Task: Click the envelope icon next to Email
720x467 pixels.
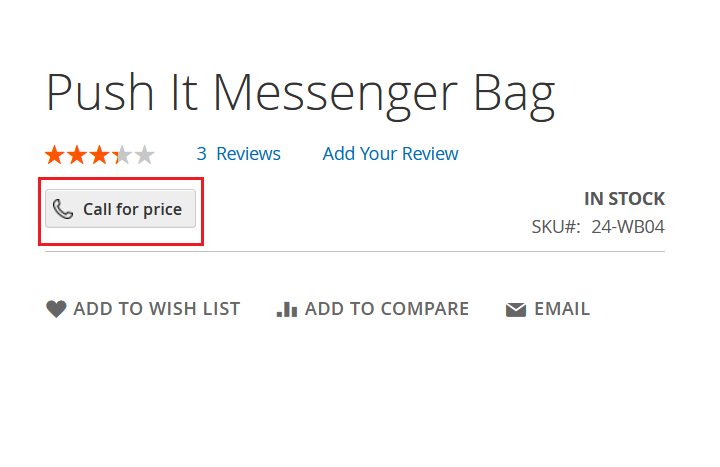Action: [516, 310]
